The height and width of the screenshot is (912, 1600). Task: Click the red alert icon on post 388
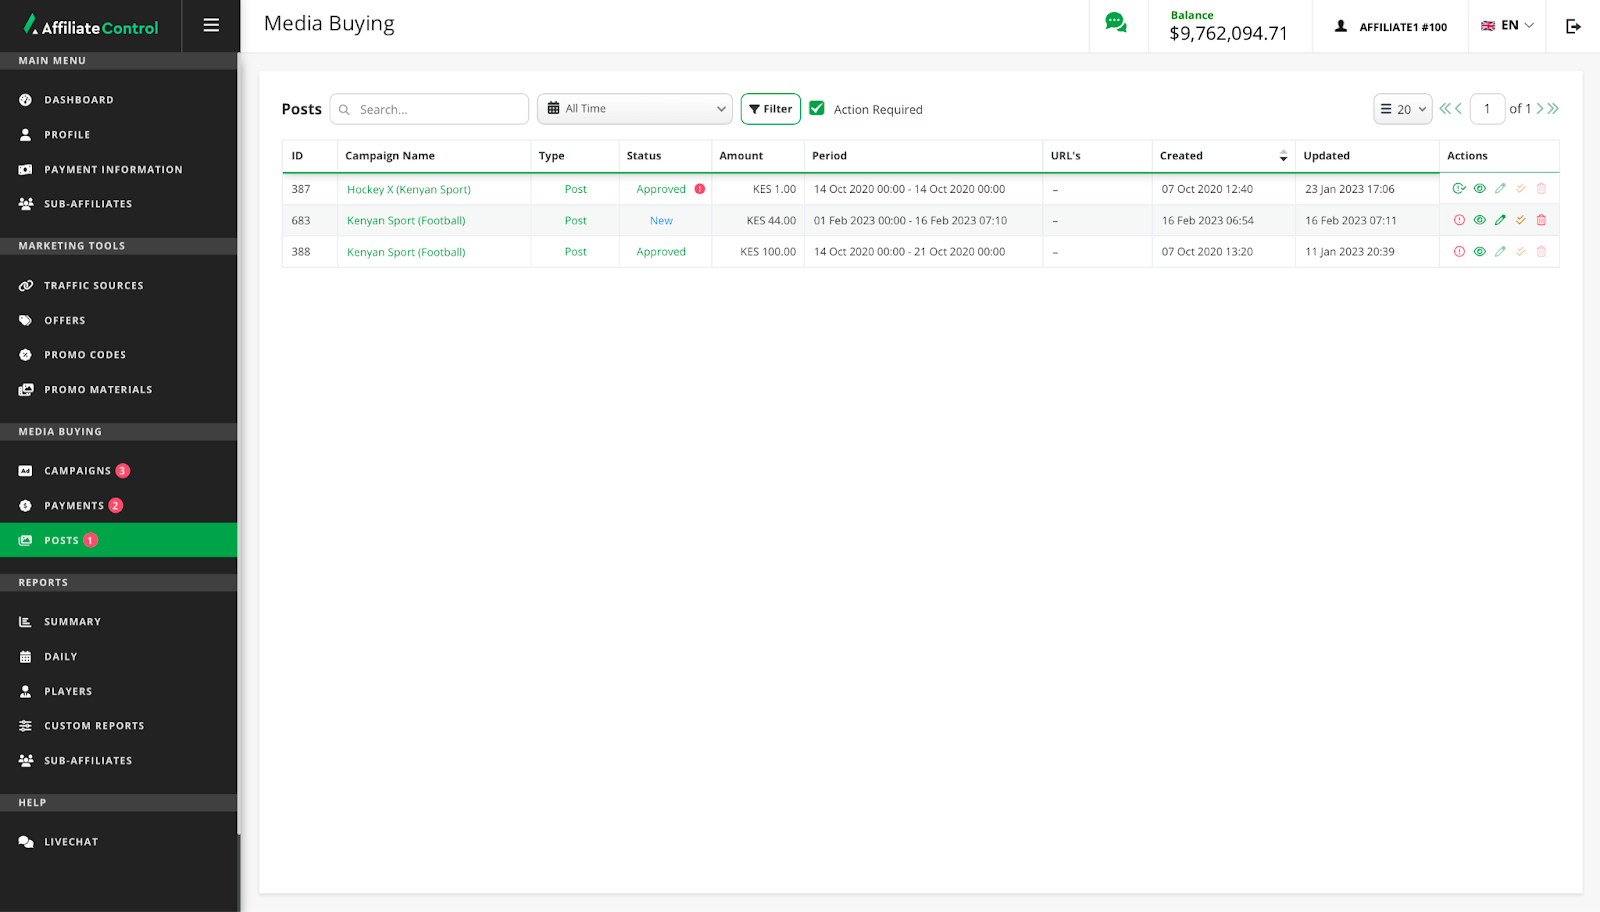tap(1459, 252)
